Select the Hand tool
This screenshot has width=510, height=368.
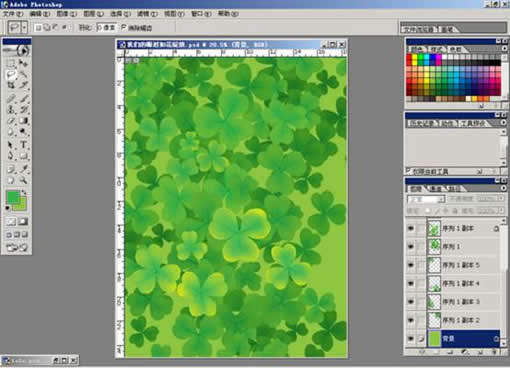(x=11, y=180)
